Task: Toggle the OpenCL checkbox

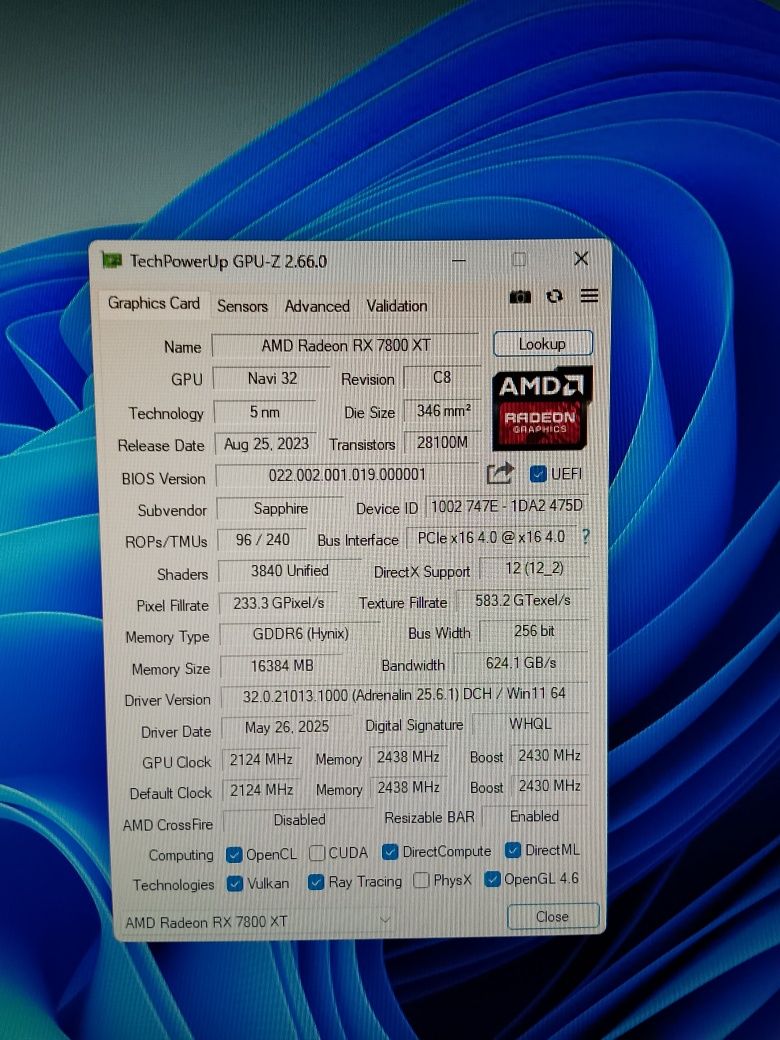Action: (x=233, y=854)
